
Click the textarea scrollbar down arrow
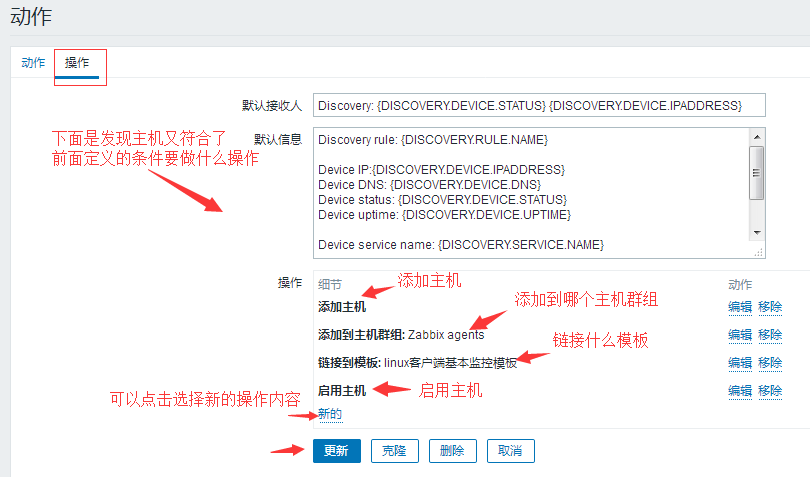click(x=757, y=232)
